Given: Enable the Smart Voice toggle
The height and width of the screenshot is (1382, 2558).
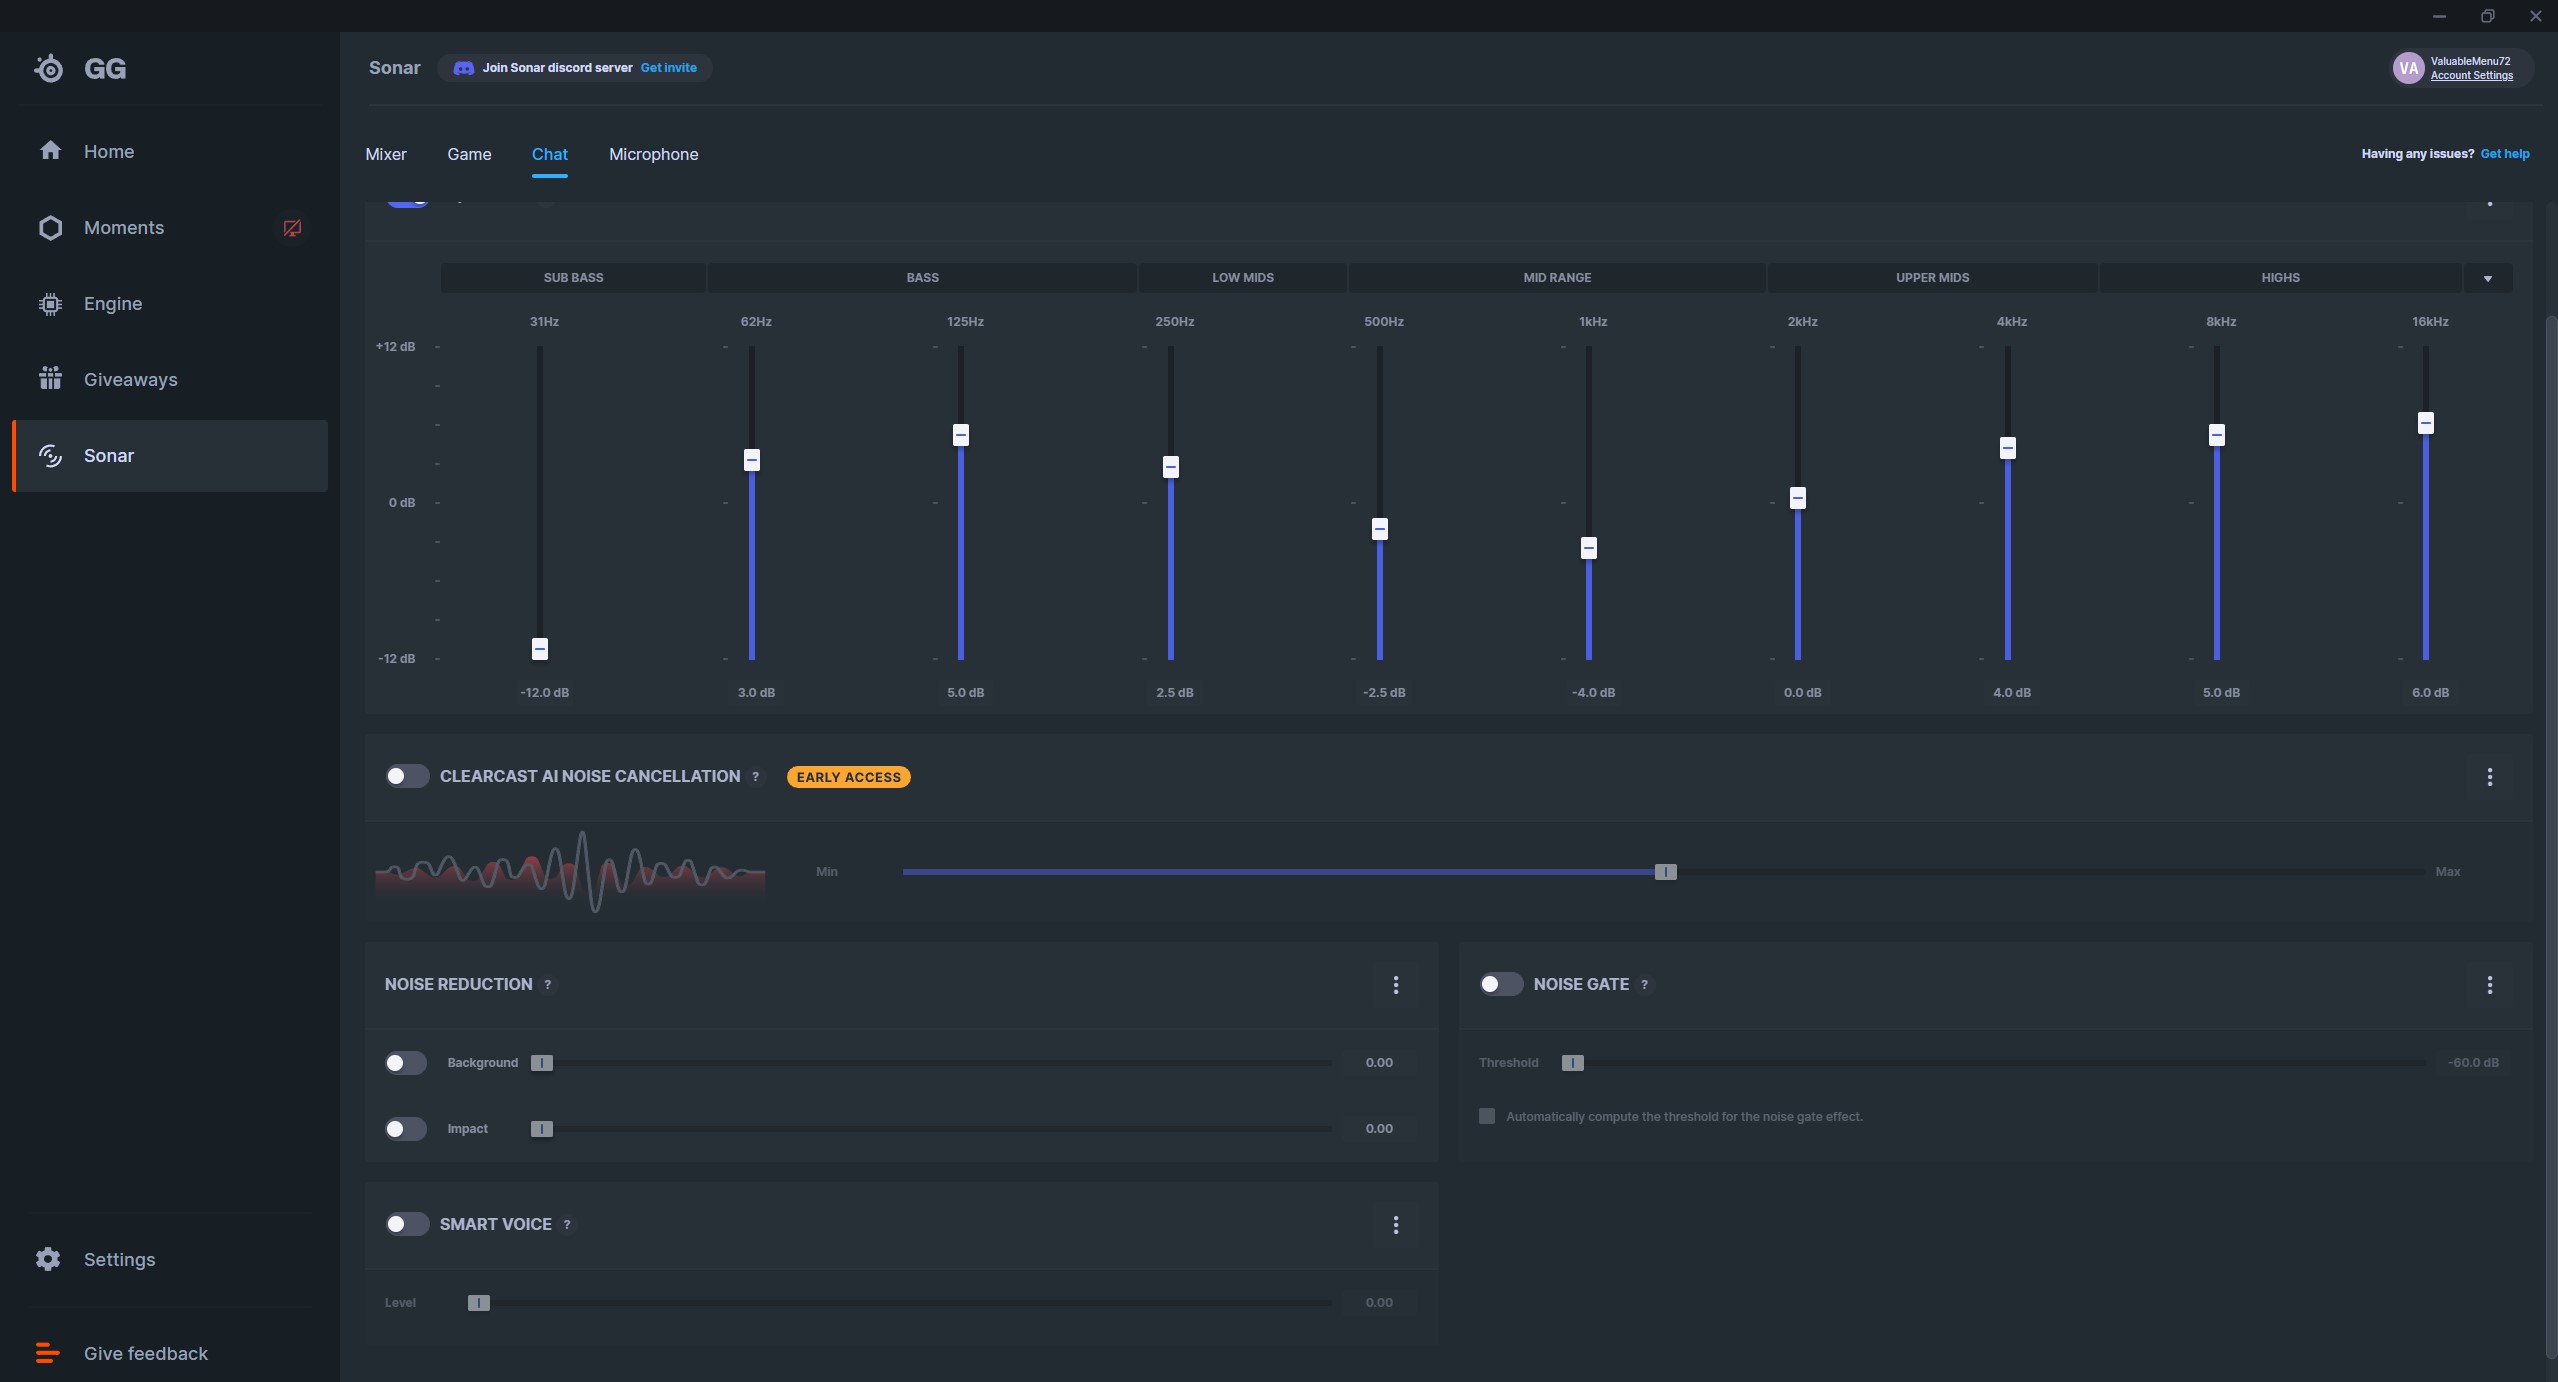Looking at the screenshot, I should pyautogui.click(x=407, y=1224).
